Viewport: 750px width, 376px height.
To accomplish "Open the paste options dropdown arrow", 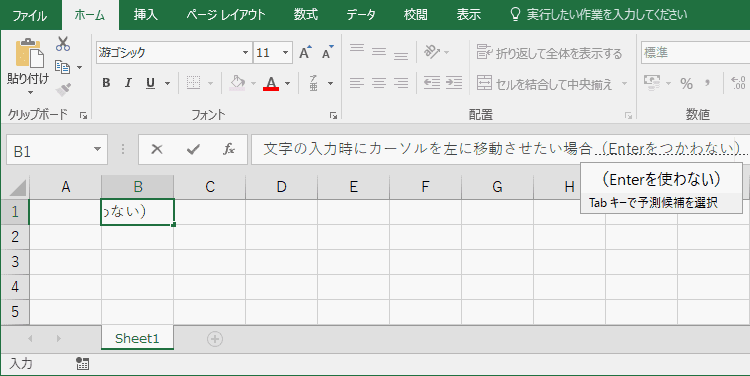I will point(30,92).
